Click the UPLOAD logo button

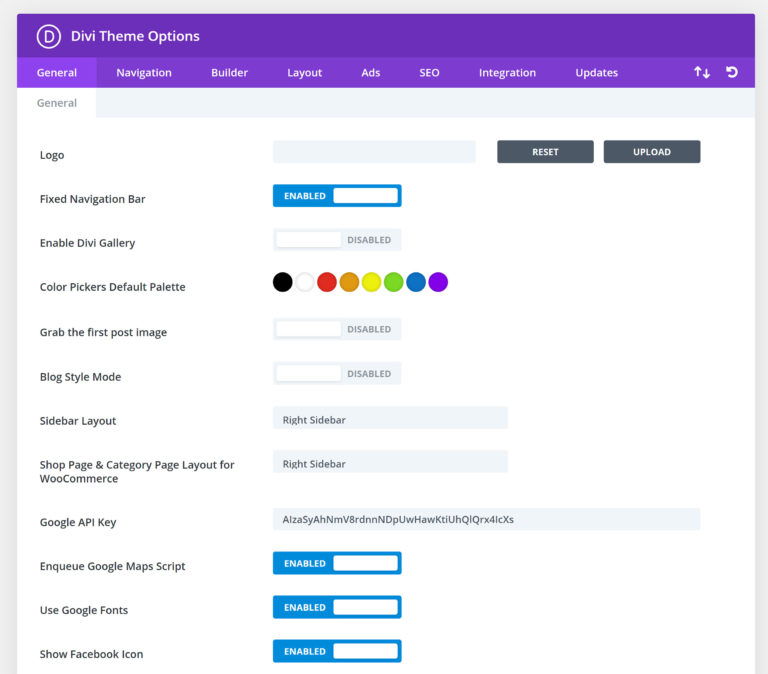(651, 152)
